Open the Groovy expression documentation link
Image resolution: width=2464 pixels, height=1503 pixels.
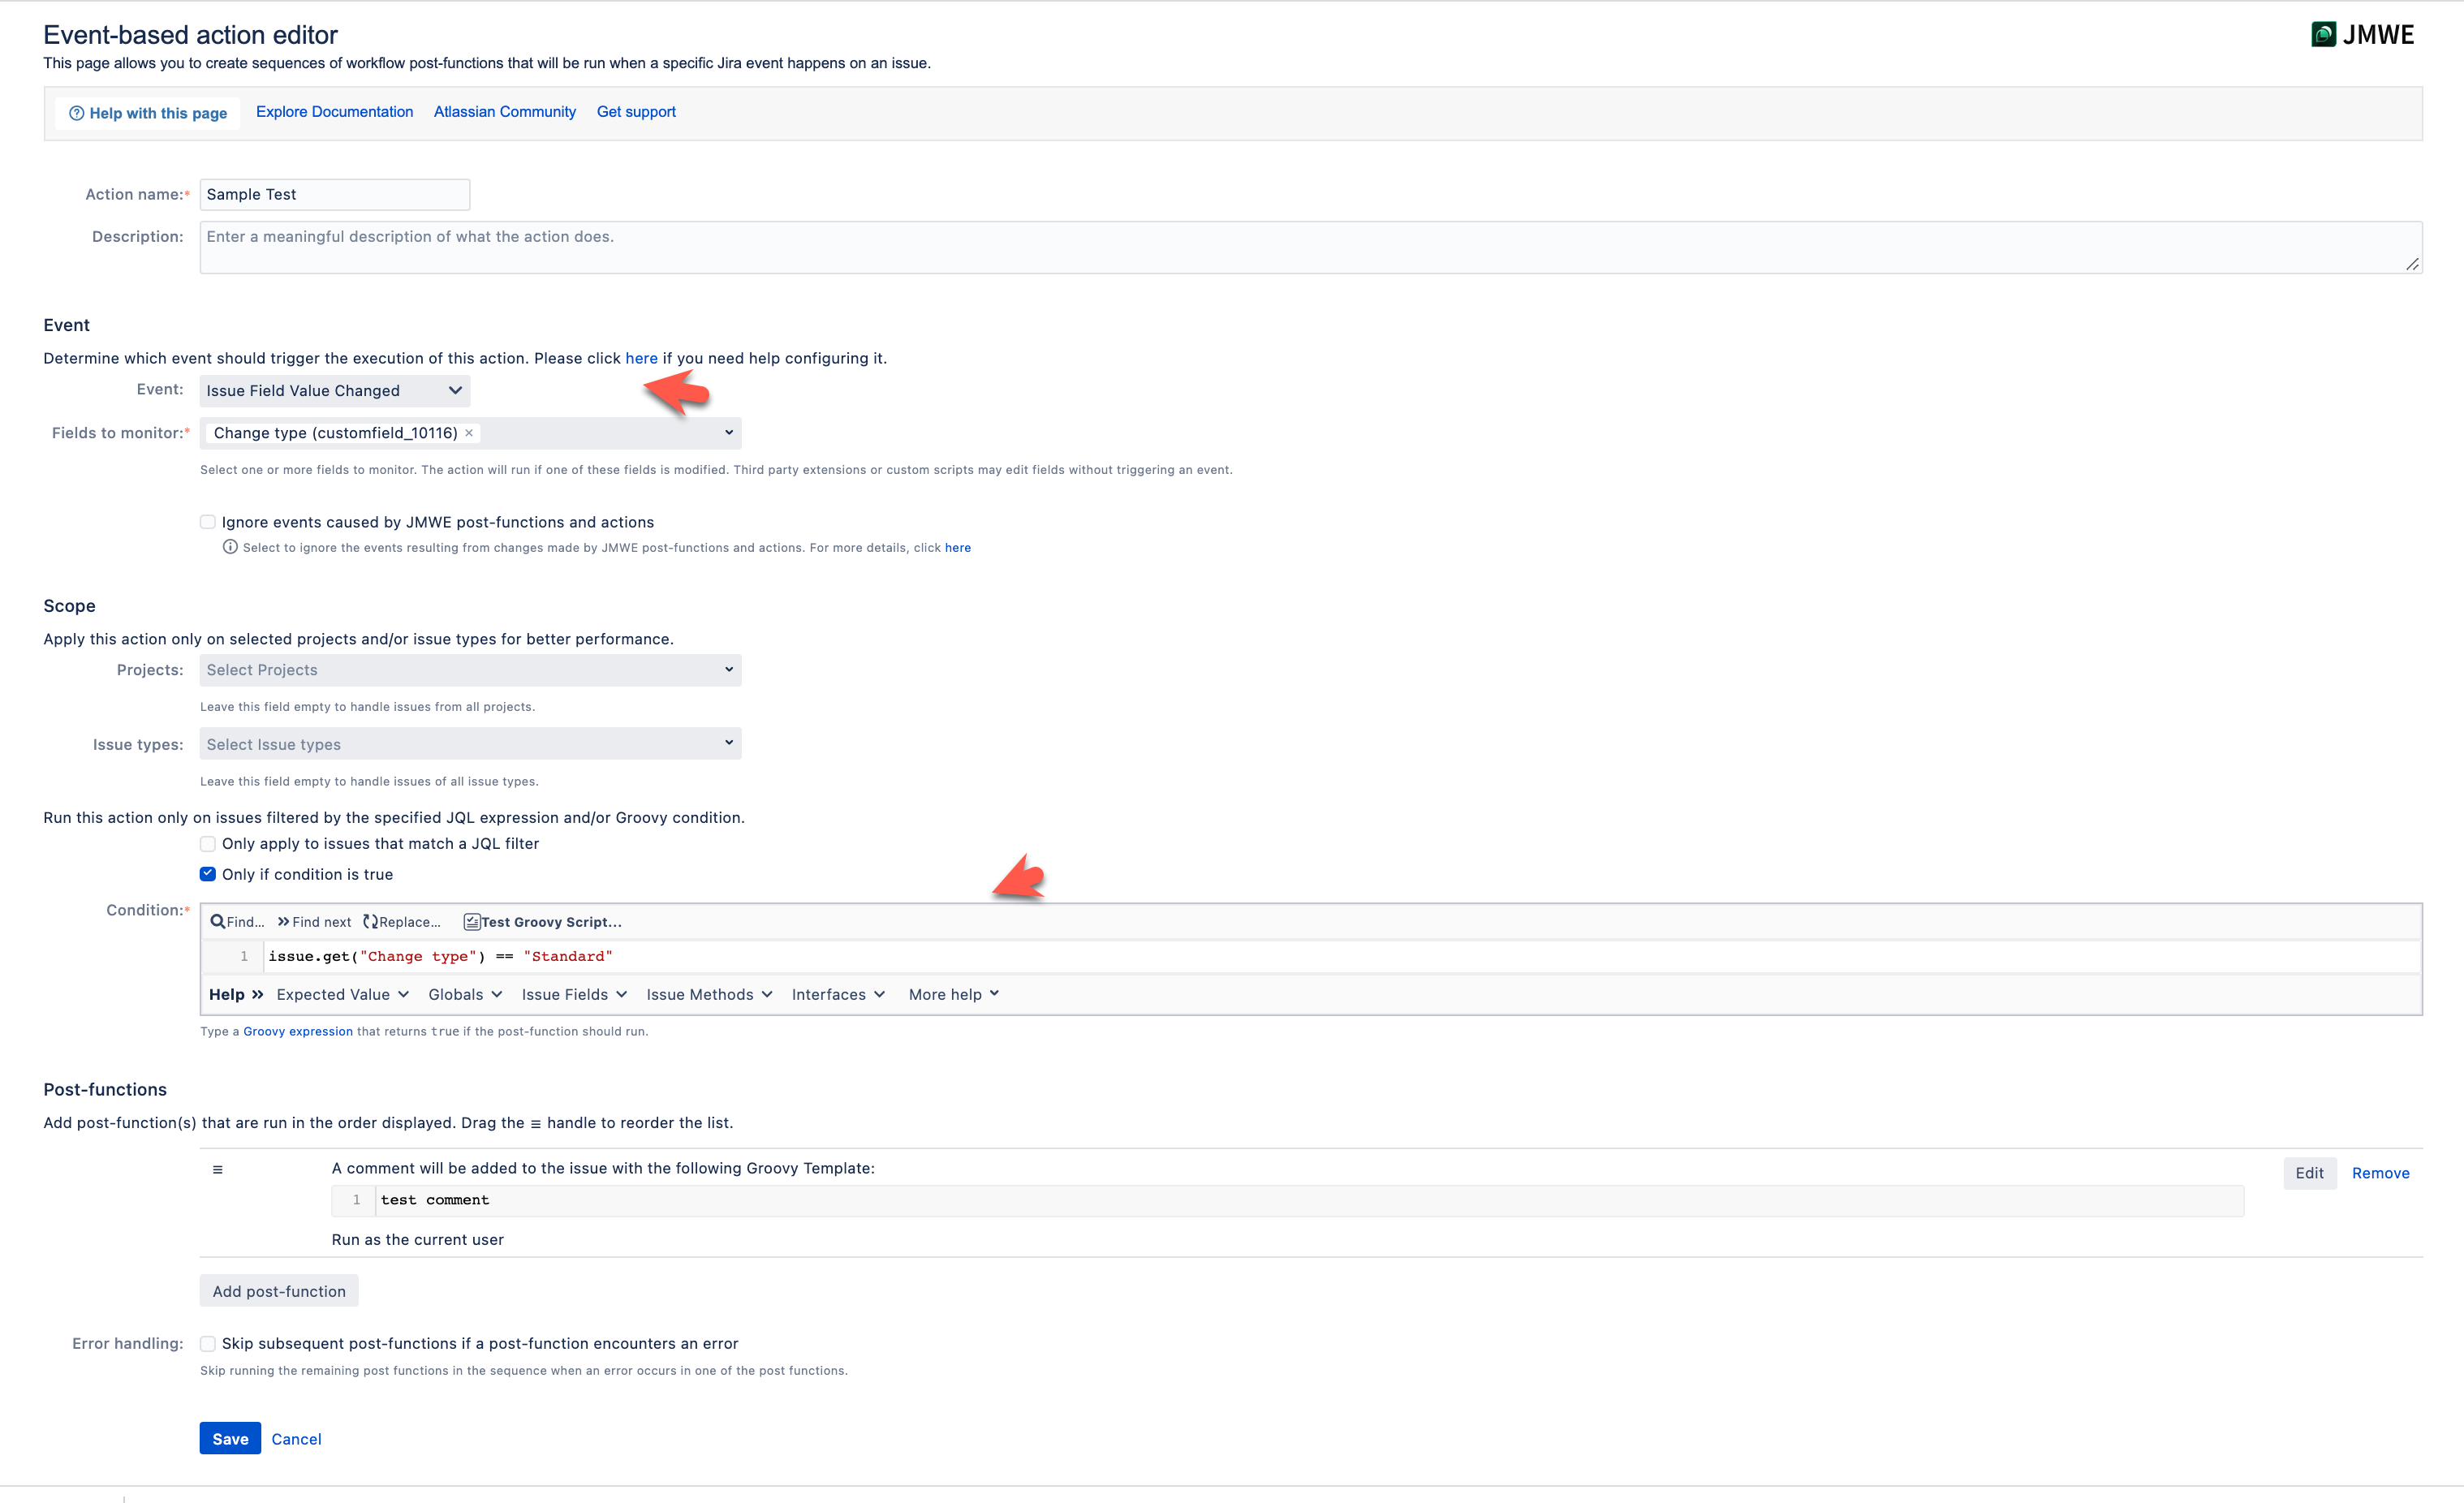pyautogui.click(x=297, y=1030)
